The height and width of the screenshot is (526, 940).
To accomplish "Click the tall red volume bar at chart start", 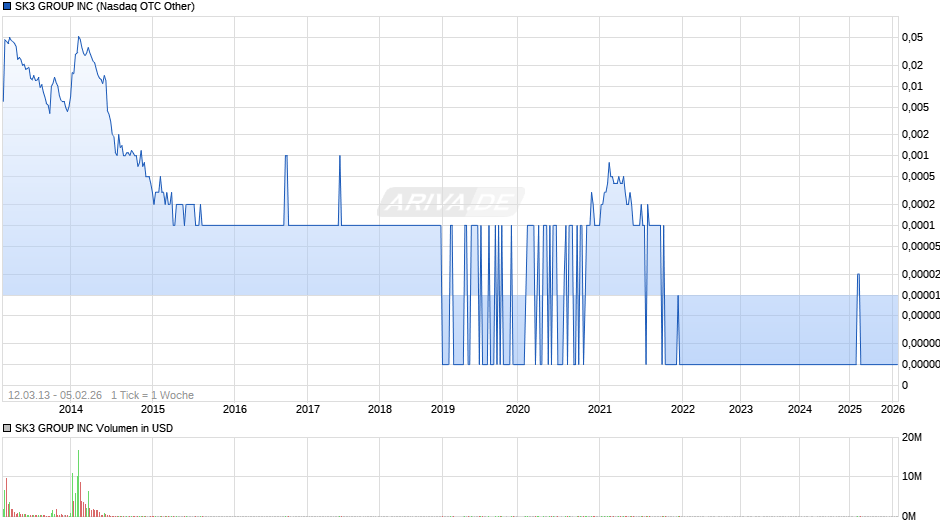I will [x=6, y=497].
